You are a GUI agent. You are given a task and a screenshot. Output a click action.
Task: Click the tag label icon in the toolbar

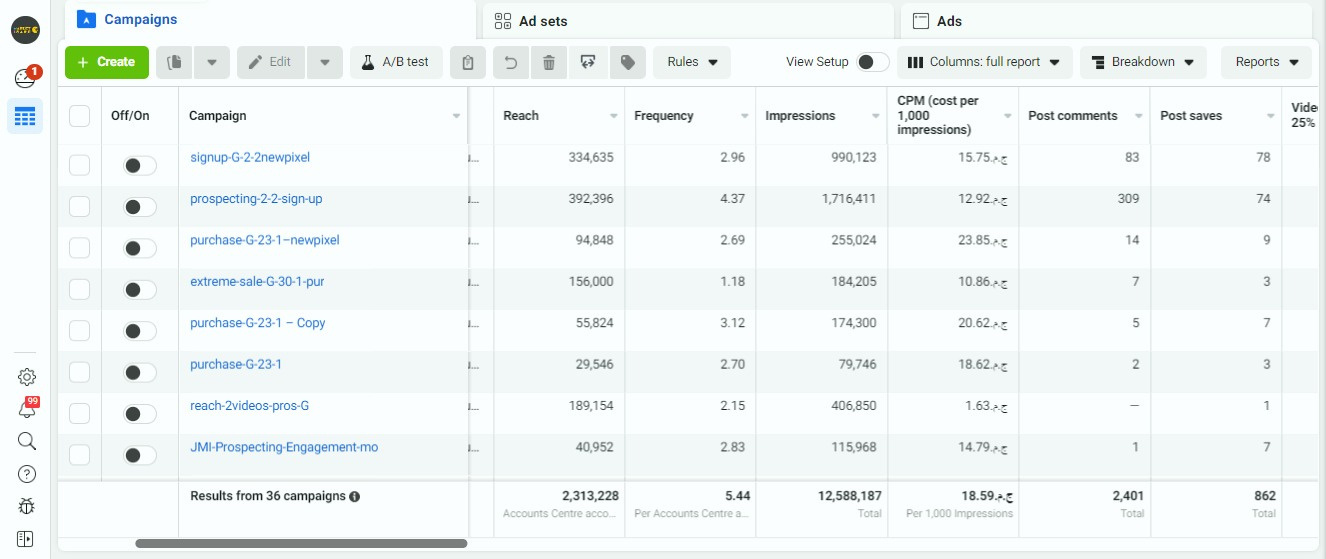pyautogui.click(x=628, y=62)
